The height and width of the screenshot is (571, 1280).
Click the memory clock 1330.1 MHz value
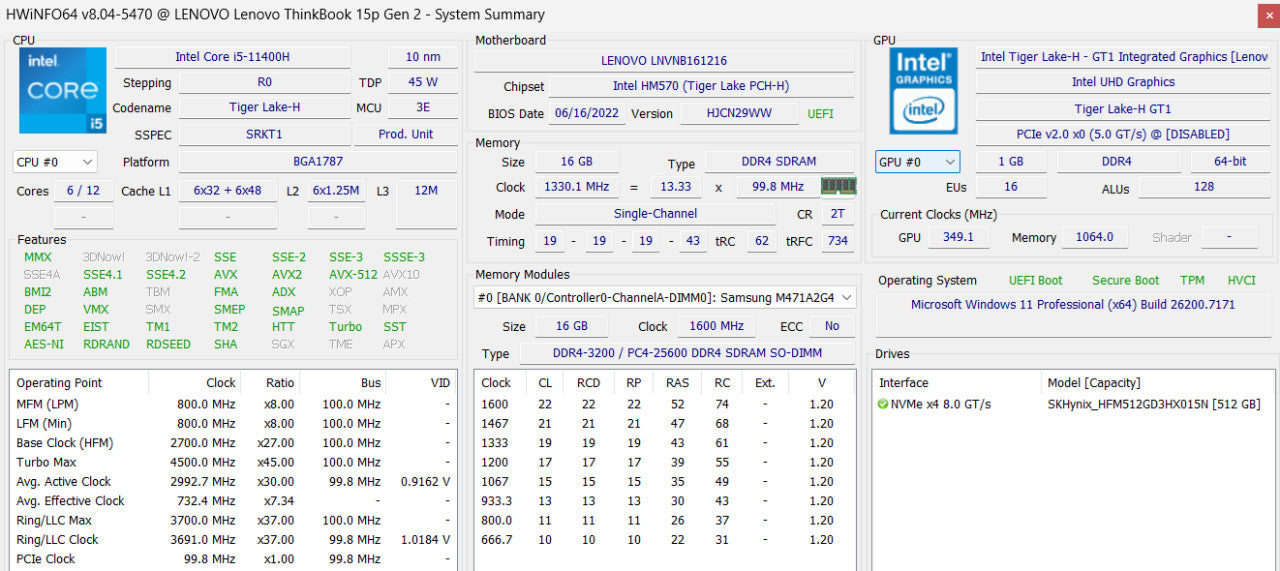coord(575,187)
